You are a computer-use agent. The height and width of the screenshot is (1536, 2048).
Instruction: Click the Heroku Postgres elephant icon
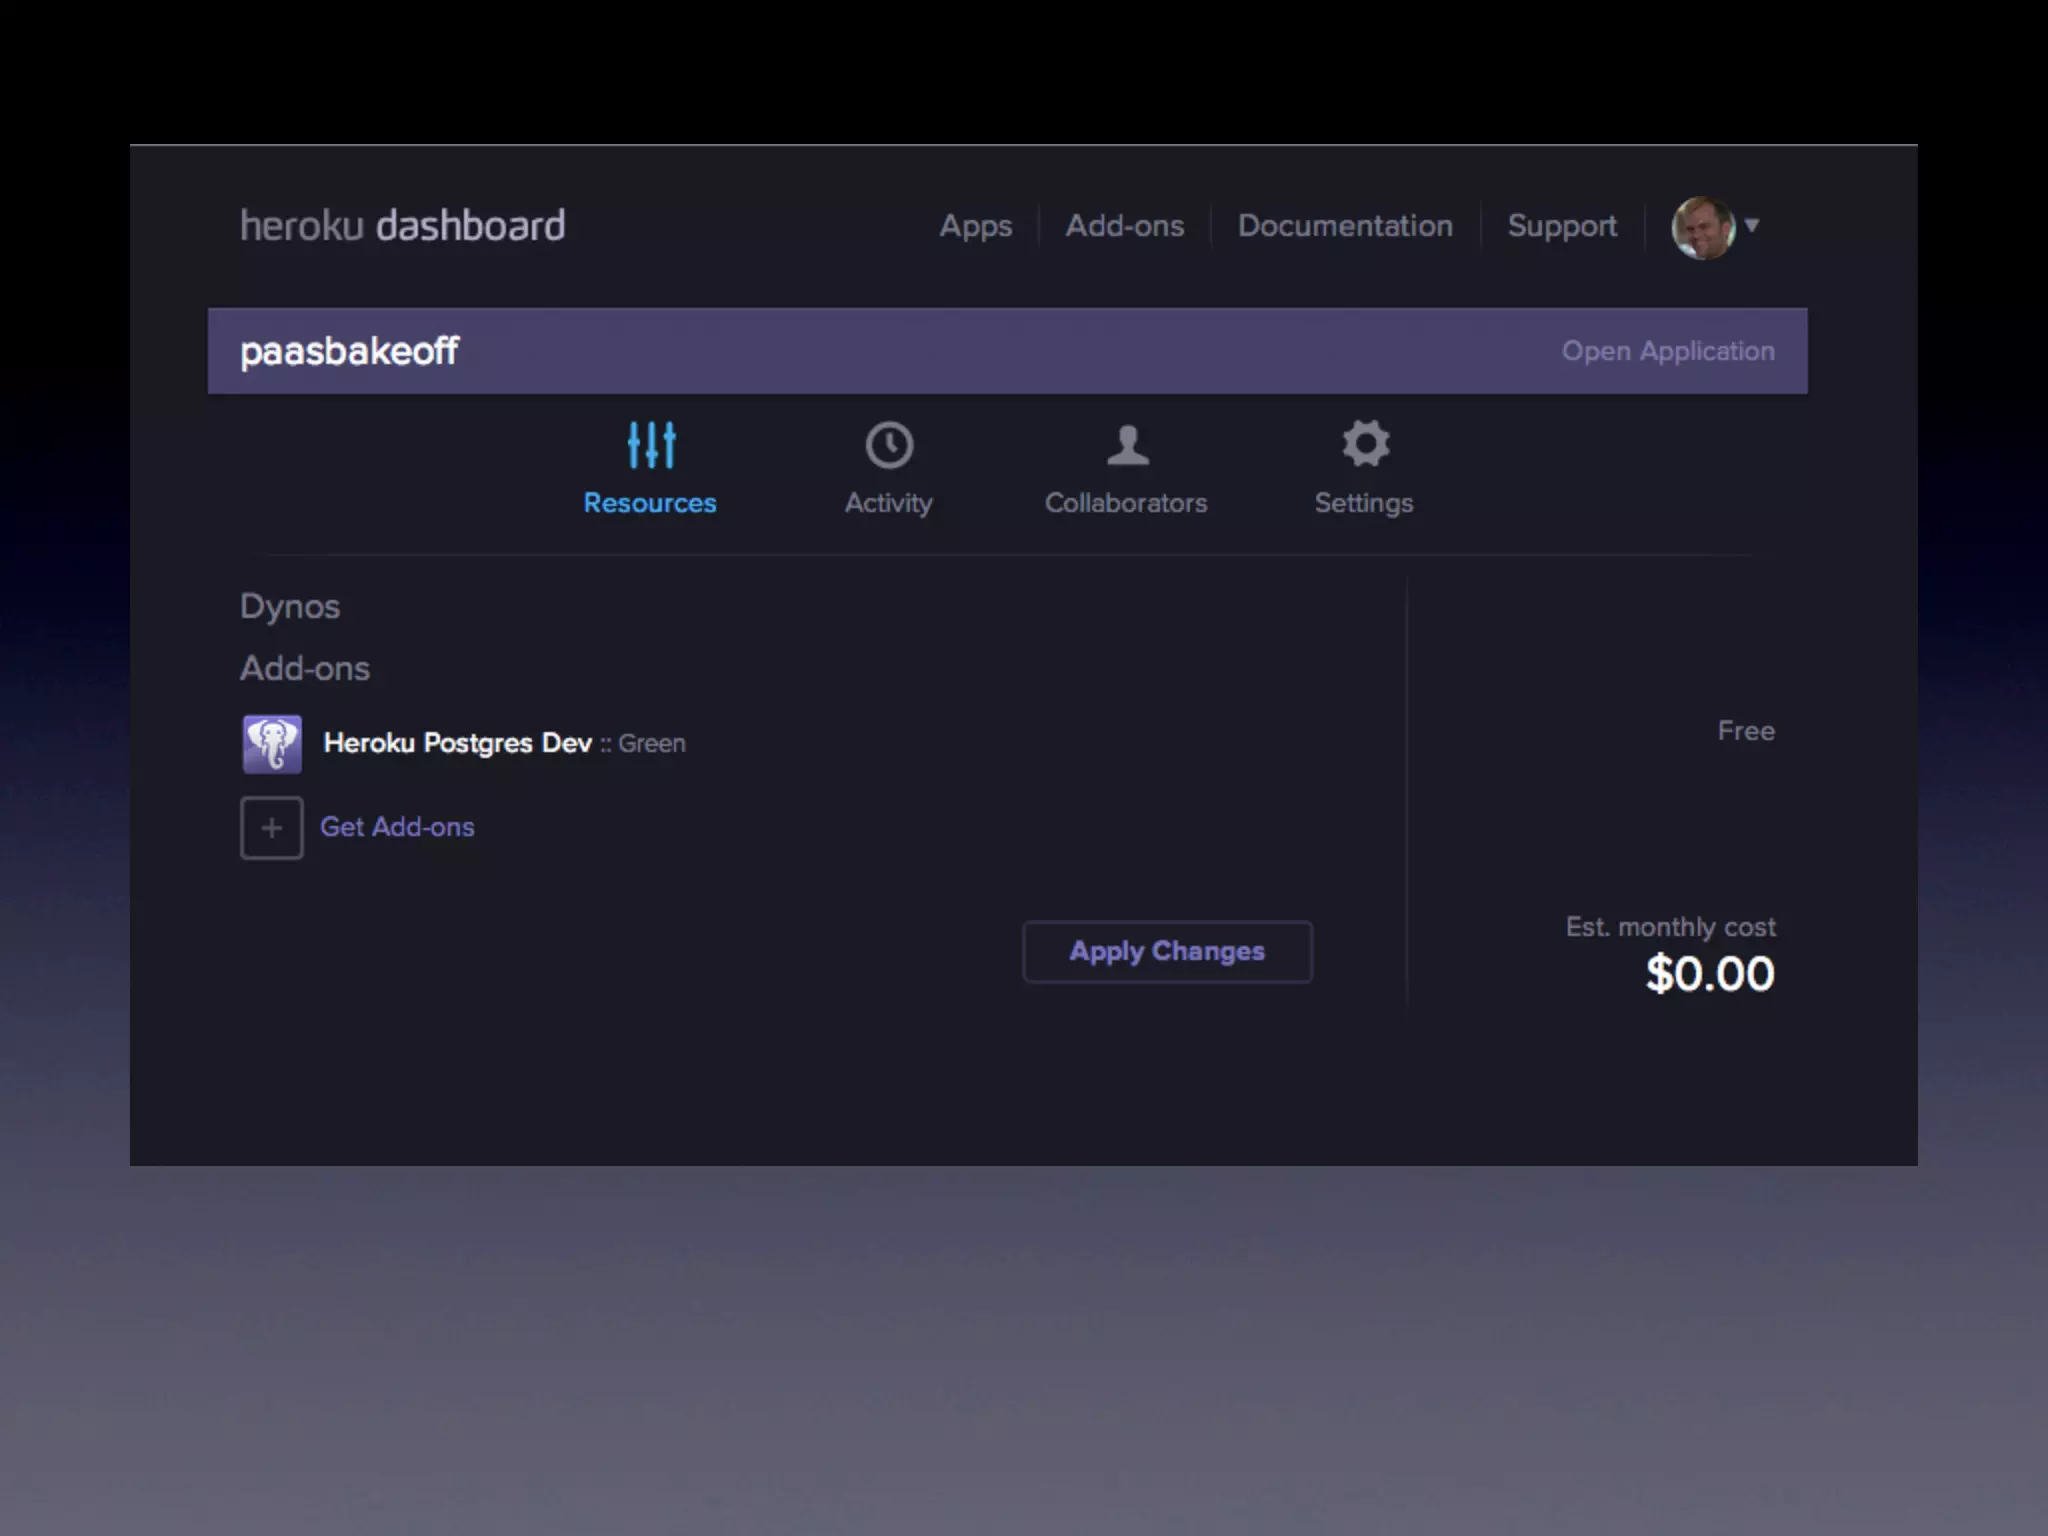[x=272, y=744]
